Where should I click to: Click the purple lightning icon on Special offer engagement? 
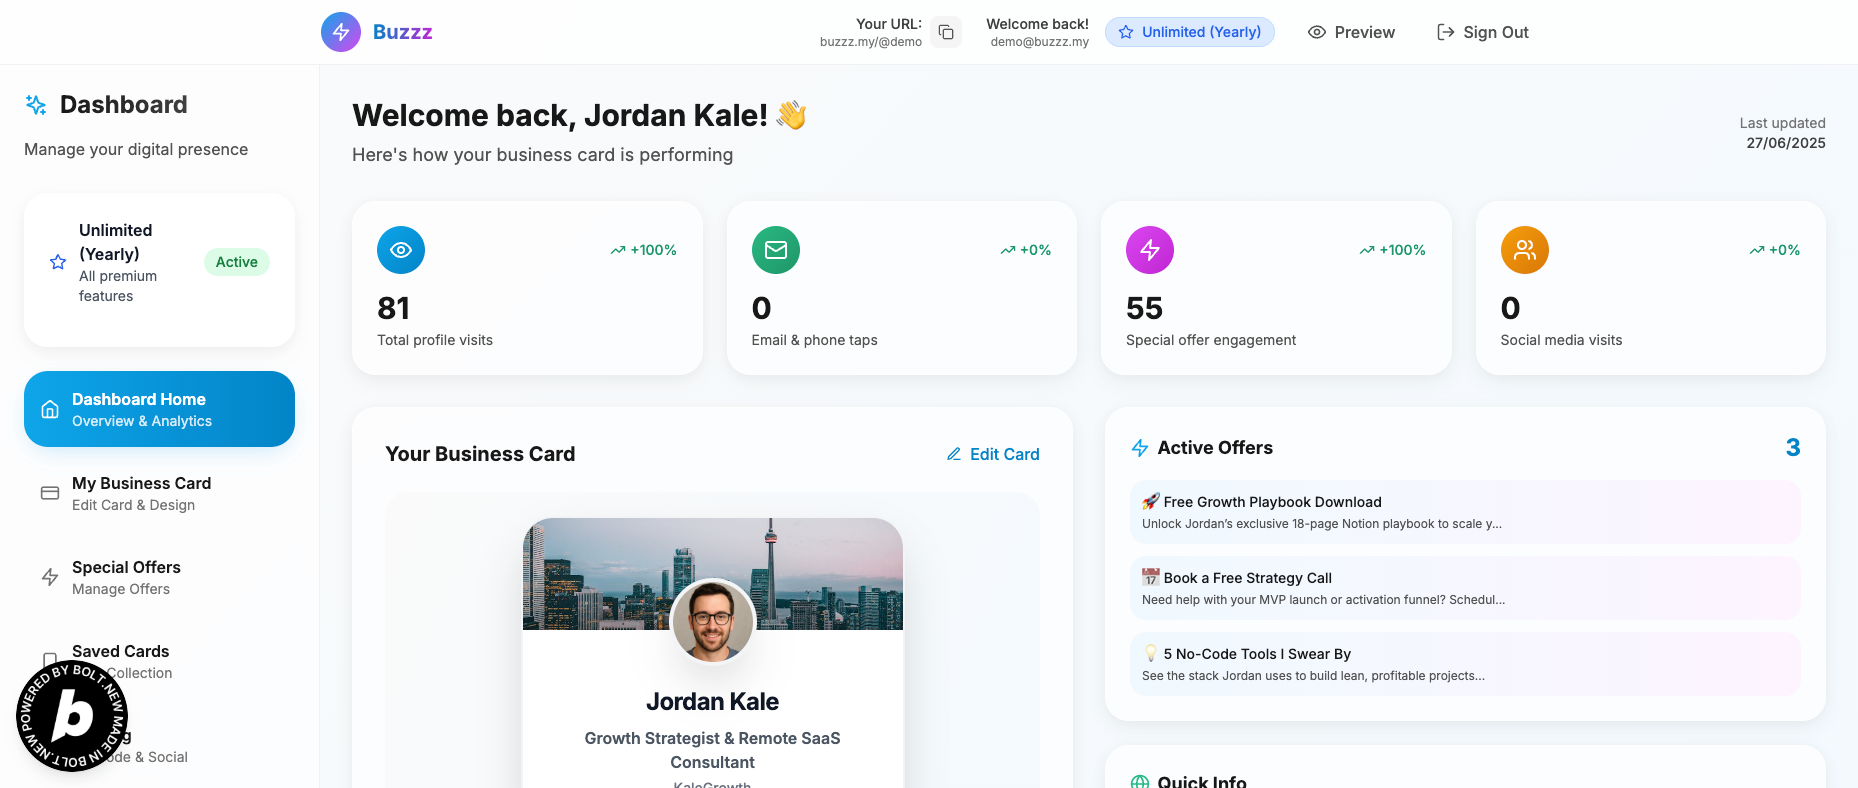point(1150,250)
